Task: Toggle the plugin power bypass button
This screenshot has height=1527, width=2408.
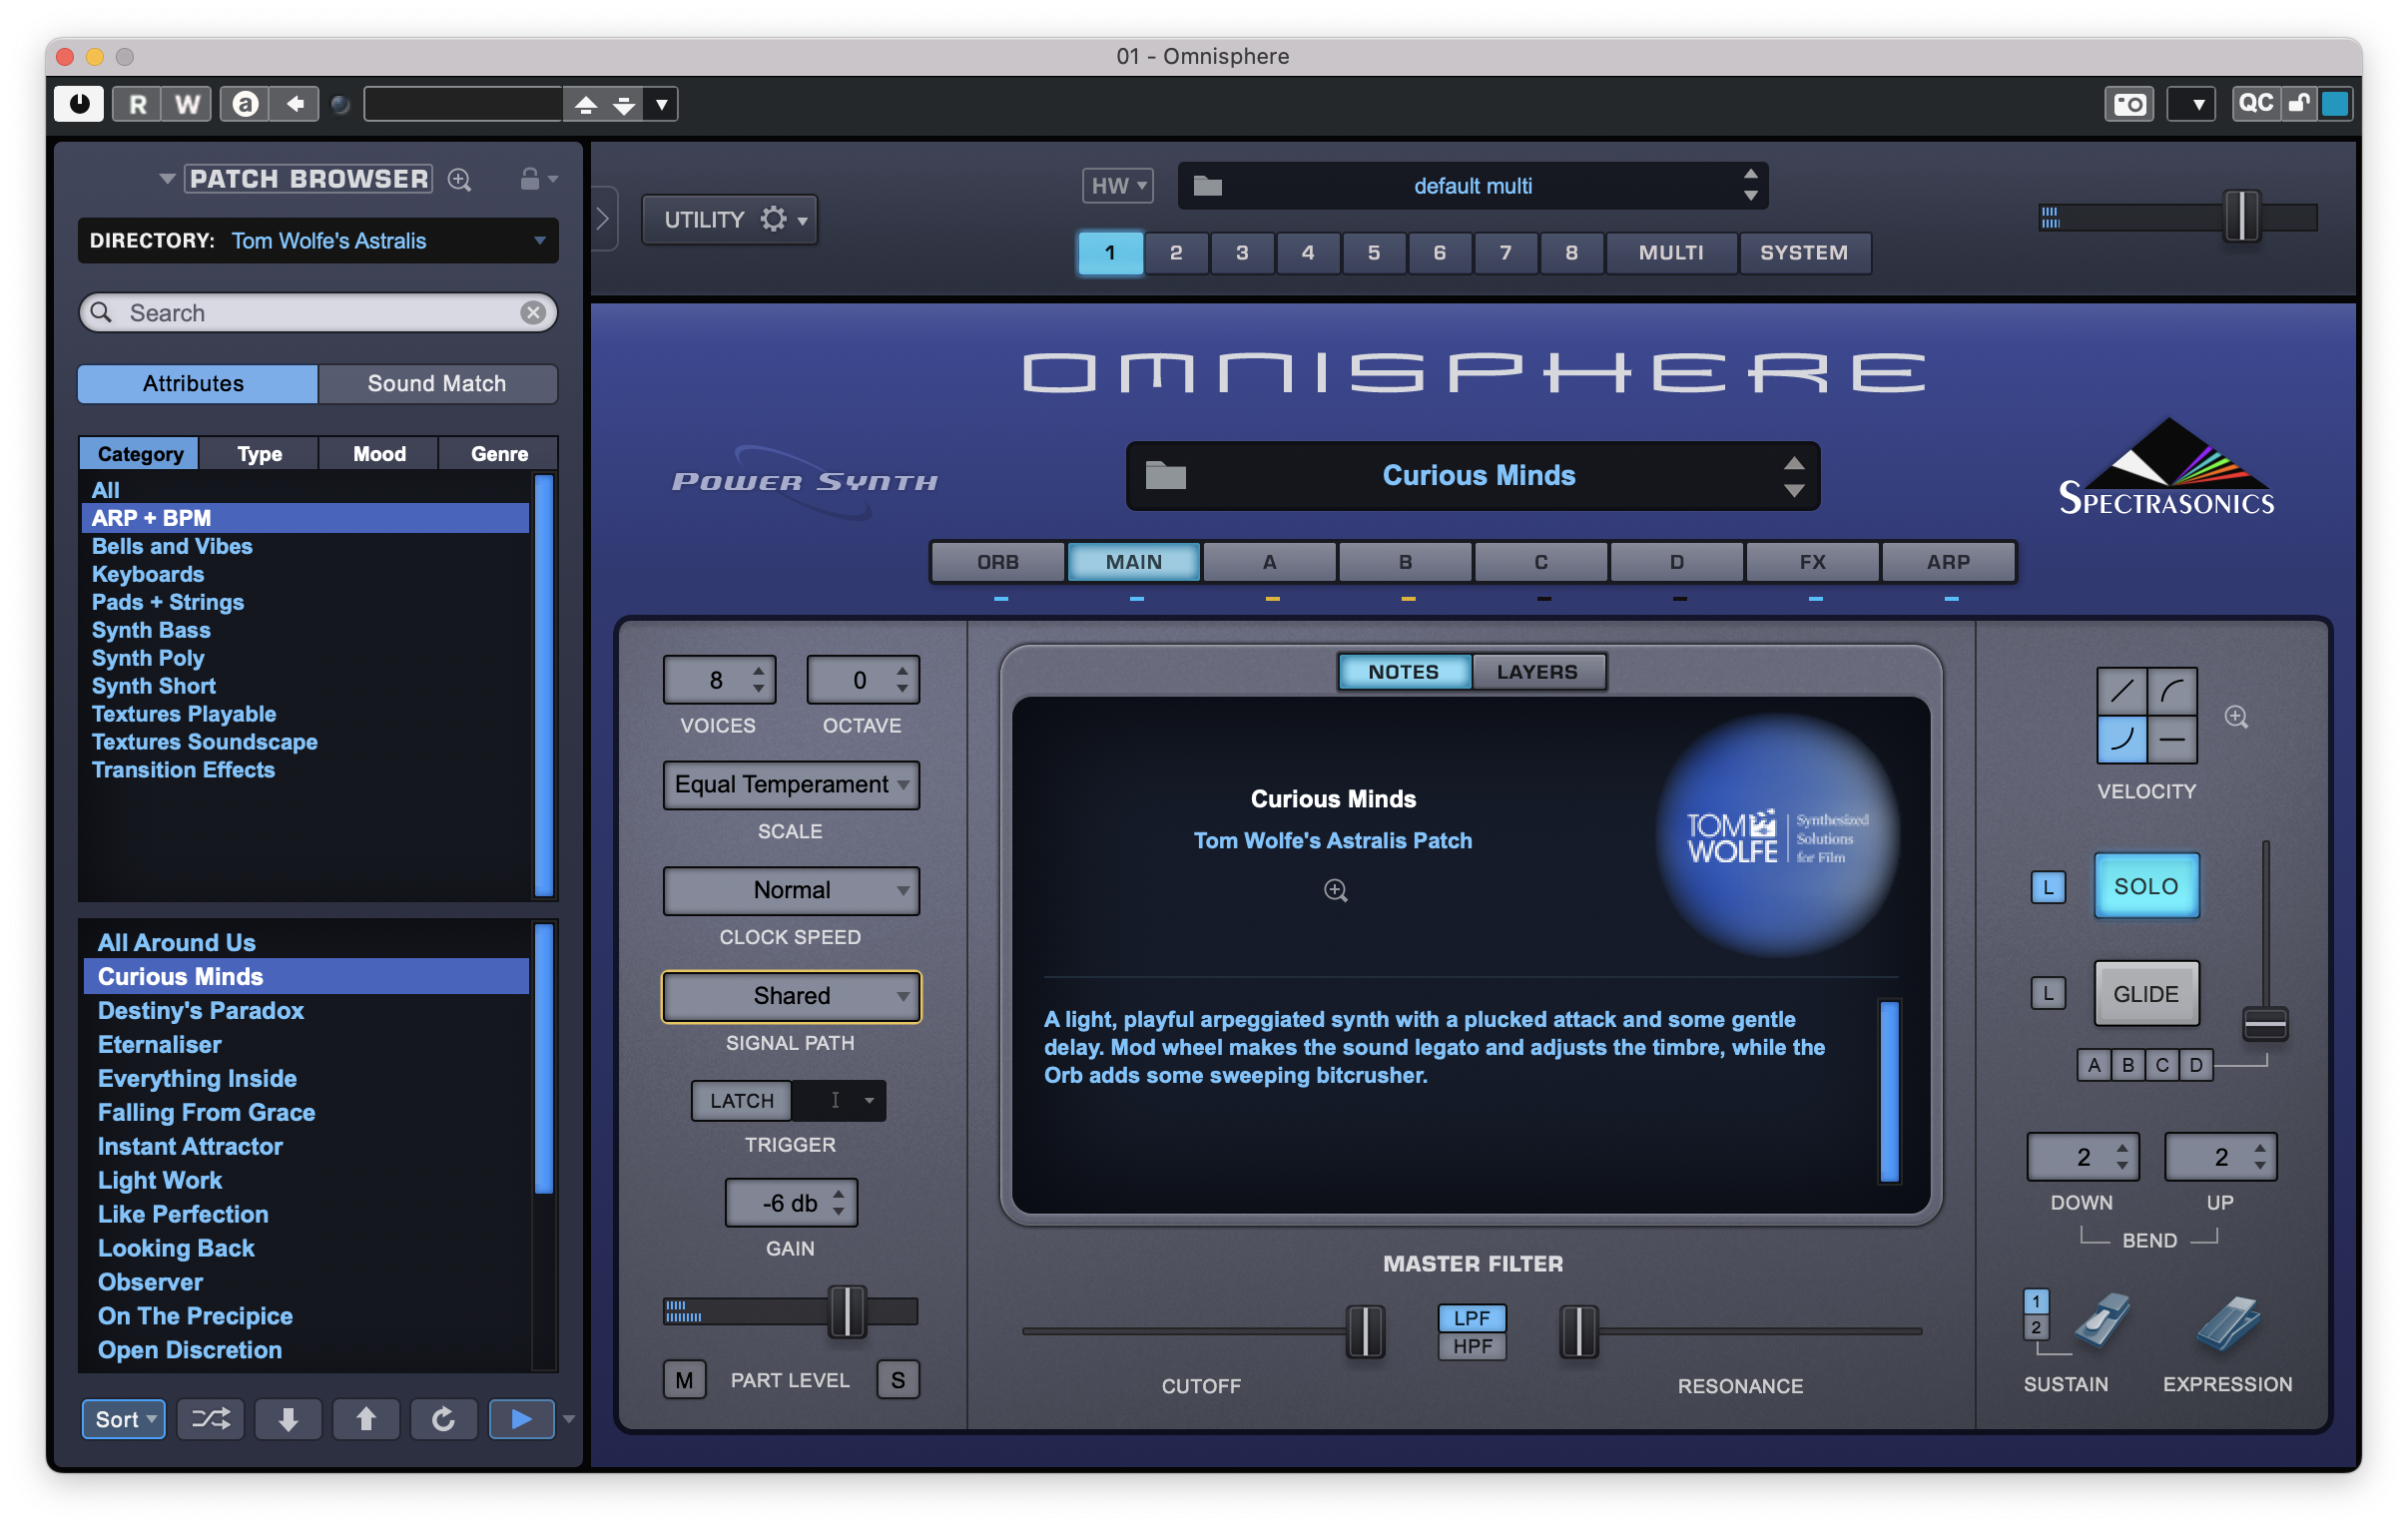Action: coord(79,104)
